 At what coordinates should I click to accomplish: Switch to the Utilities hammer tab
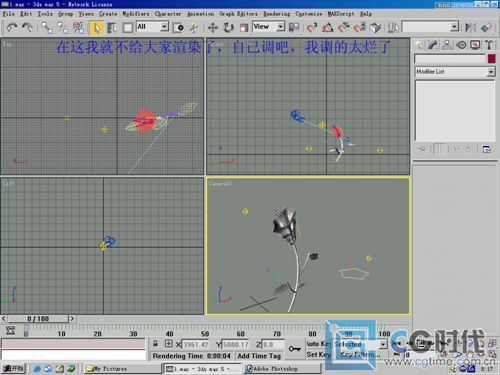tap(489, 45)
